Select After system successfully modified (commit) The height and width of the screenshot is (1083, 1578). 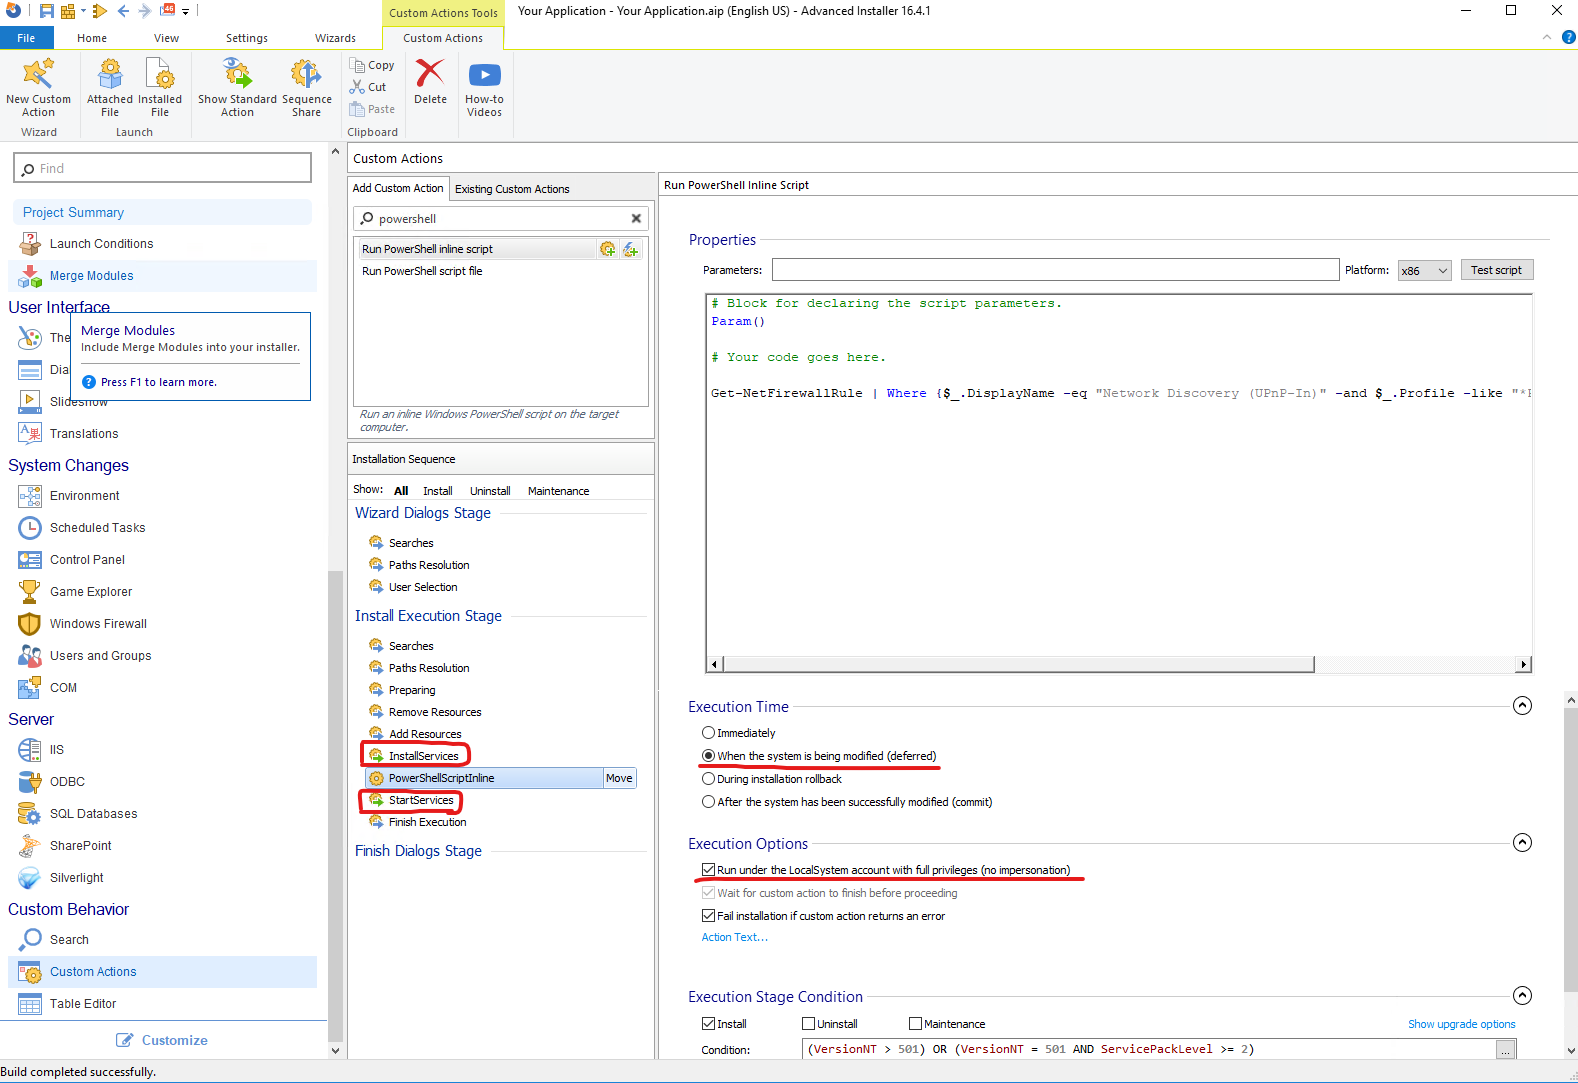click(708, 802)
